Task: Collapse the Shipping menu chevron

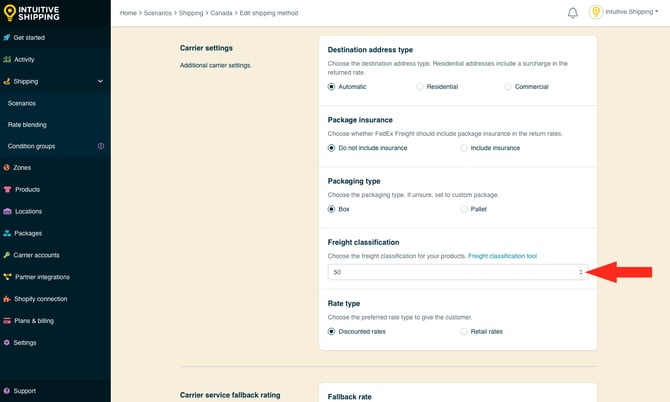Action: [100, 81]
